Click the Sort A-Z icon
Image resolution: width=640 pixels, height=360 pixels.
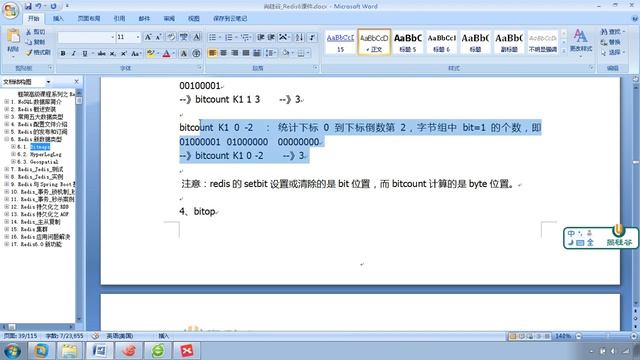point(299,38)
